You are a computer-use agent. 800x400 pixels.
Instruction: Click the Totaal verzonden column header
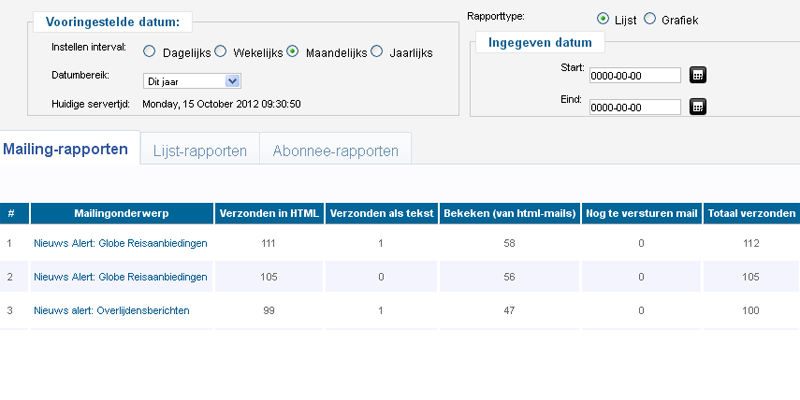coord(752,213)
